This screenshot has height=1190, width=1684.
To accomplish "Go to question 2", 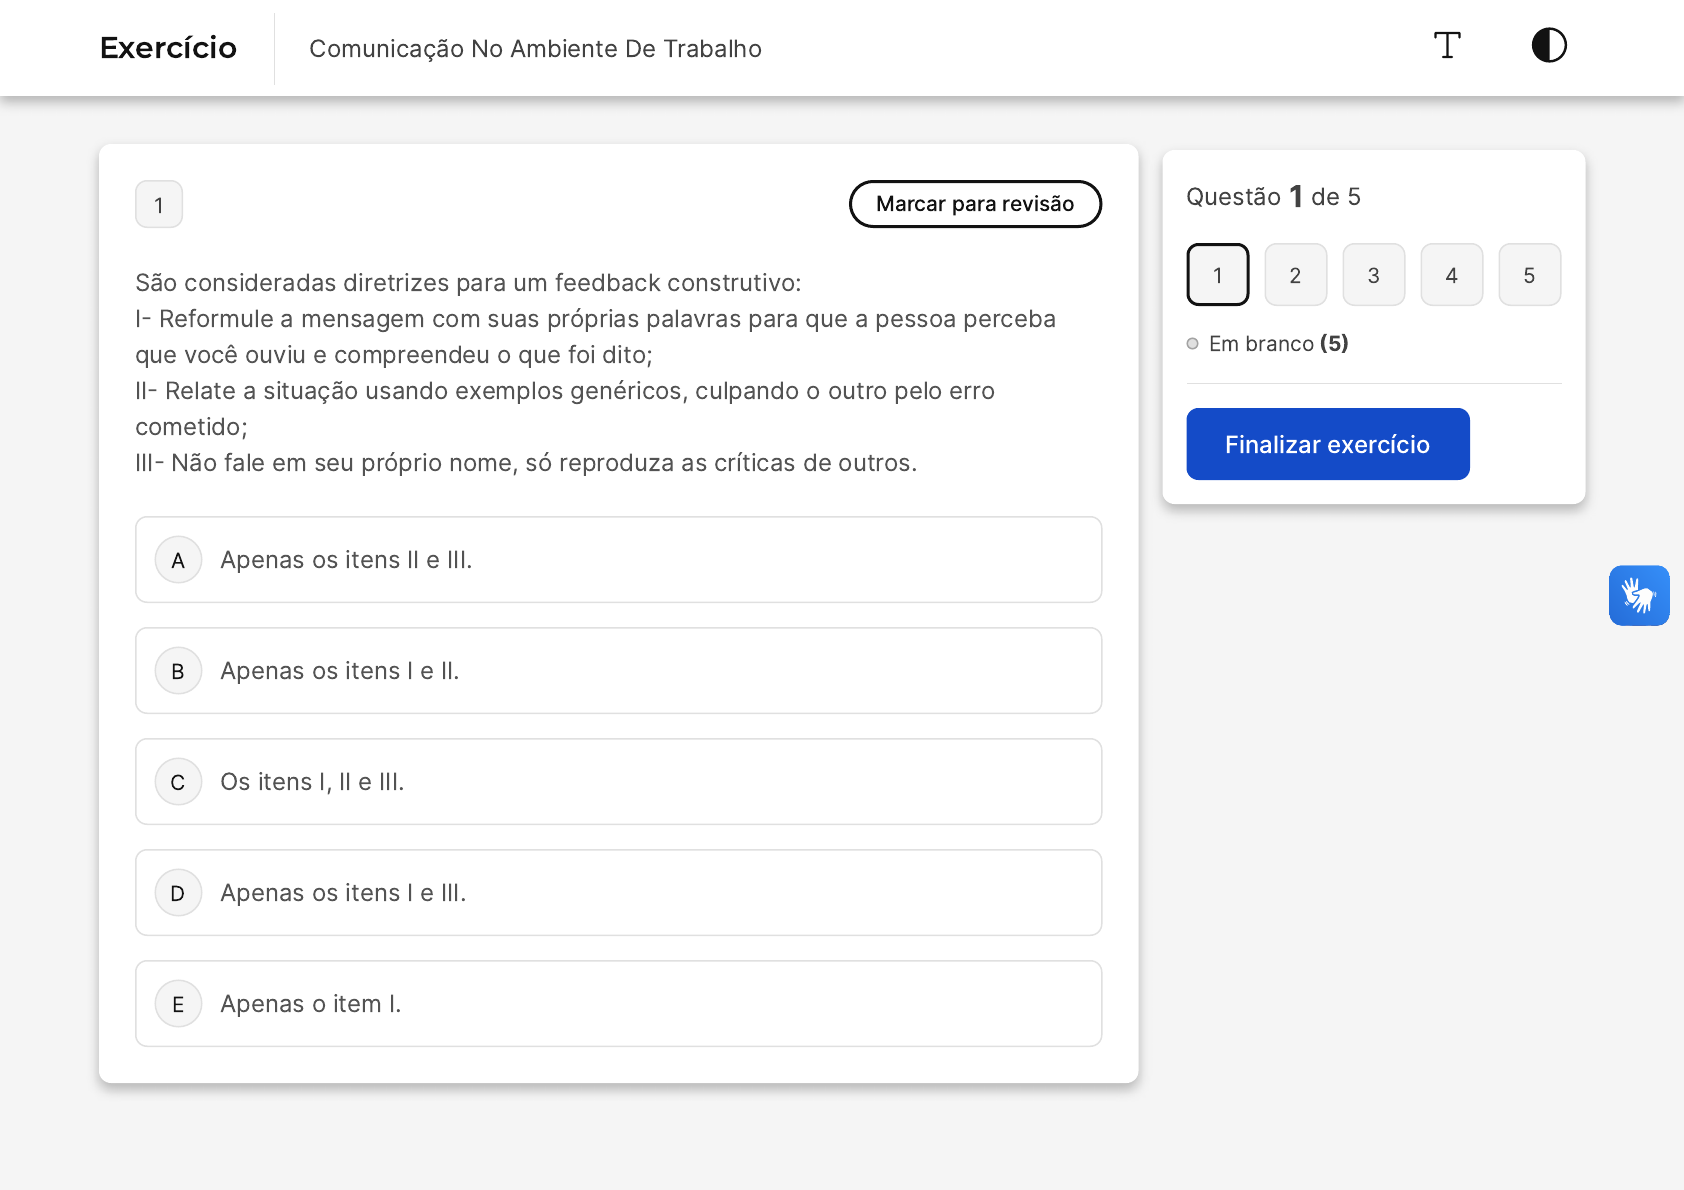I will point(1295,275).
